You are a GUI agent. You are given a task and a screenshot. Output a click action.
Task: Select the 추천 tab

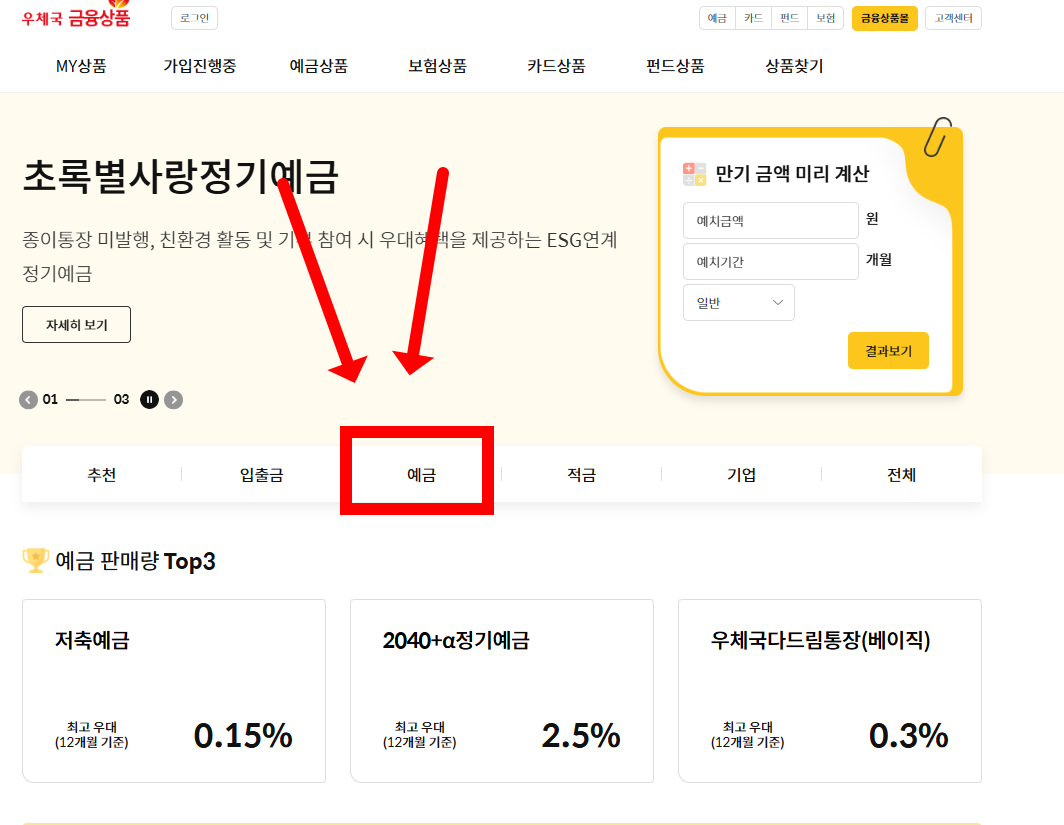point(102,474)
